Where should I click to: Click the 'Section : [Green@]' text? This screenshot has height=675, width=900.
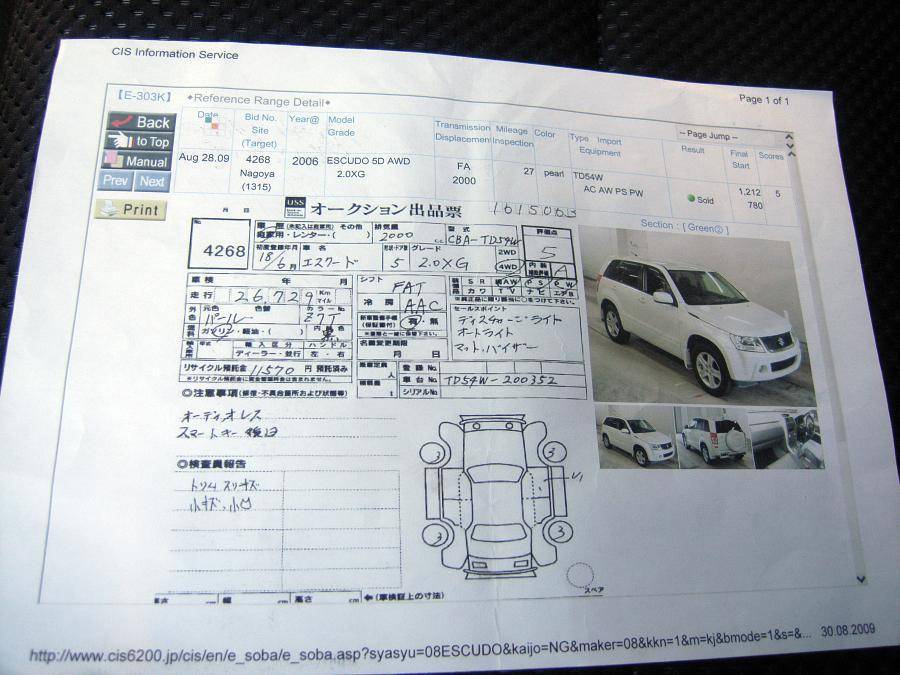point(684,226)
